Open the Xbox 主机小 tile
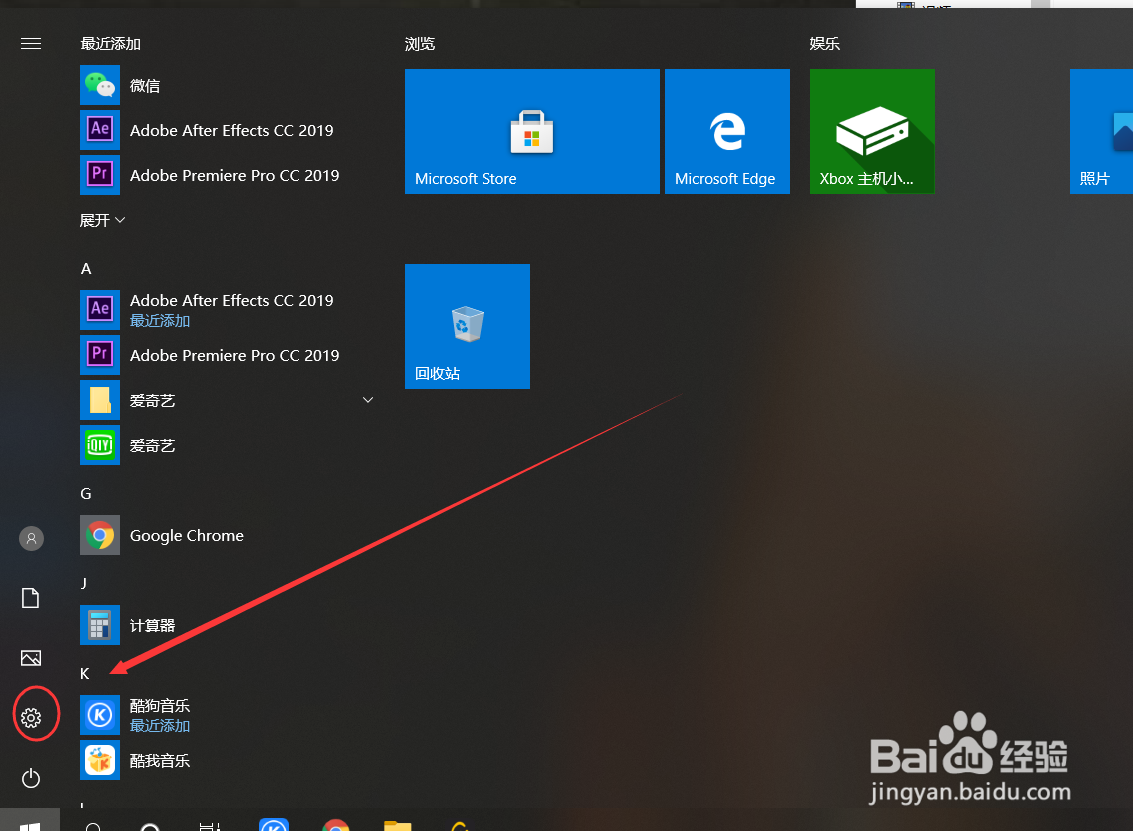The image size is (1133, 831). 872,132
